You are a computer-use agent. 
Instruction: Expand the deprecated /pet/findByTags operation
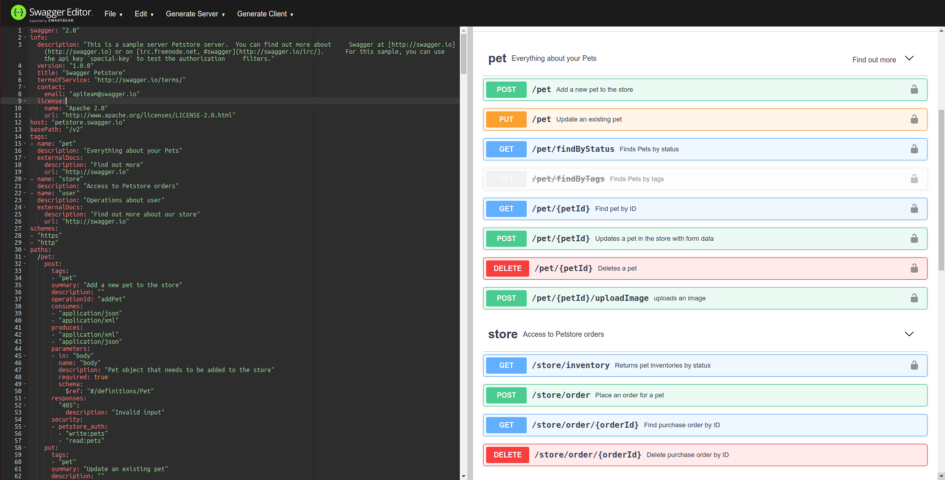pyautogui.click(x=705, y=179)
